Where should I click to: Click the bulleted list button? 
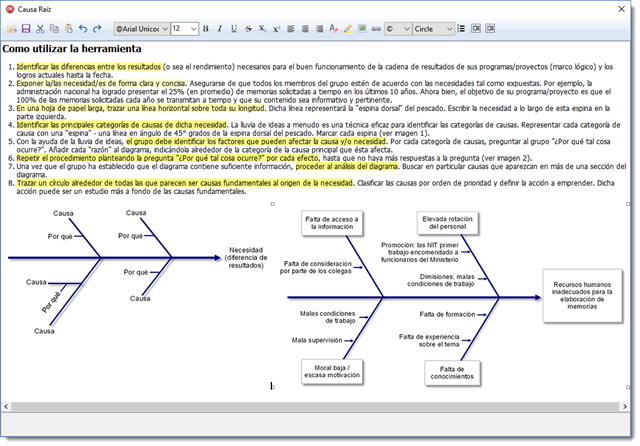click(x=461, y=29)
